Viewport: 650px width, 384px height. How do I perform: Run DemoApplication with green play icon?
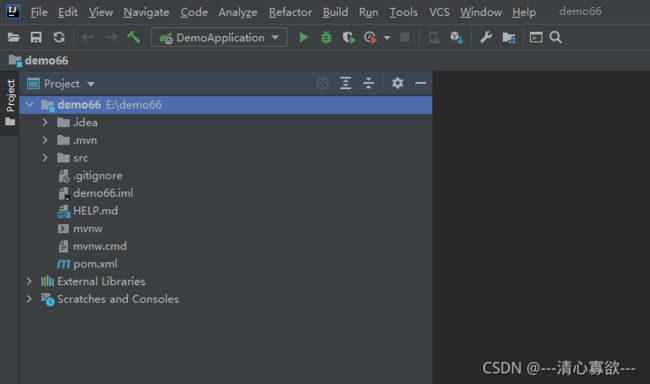(x=304, y=38)
